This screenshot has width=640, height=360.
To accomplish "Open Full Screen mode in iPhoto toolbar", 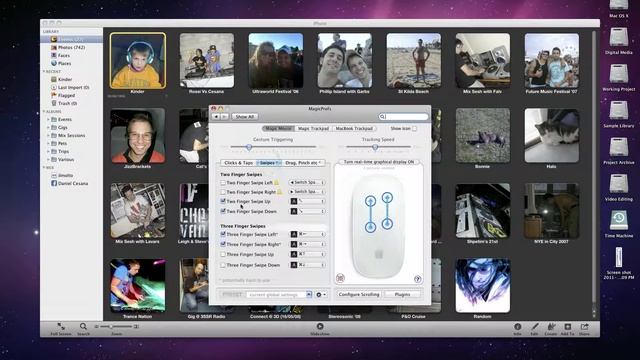I will (x=61, y=327).
